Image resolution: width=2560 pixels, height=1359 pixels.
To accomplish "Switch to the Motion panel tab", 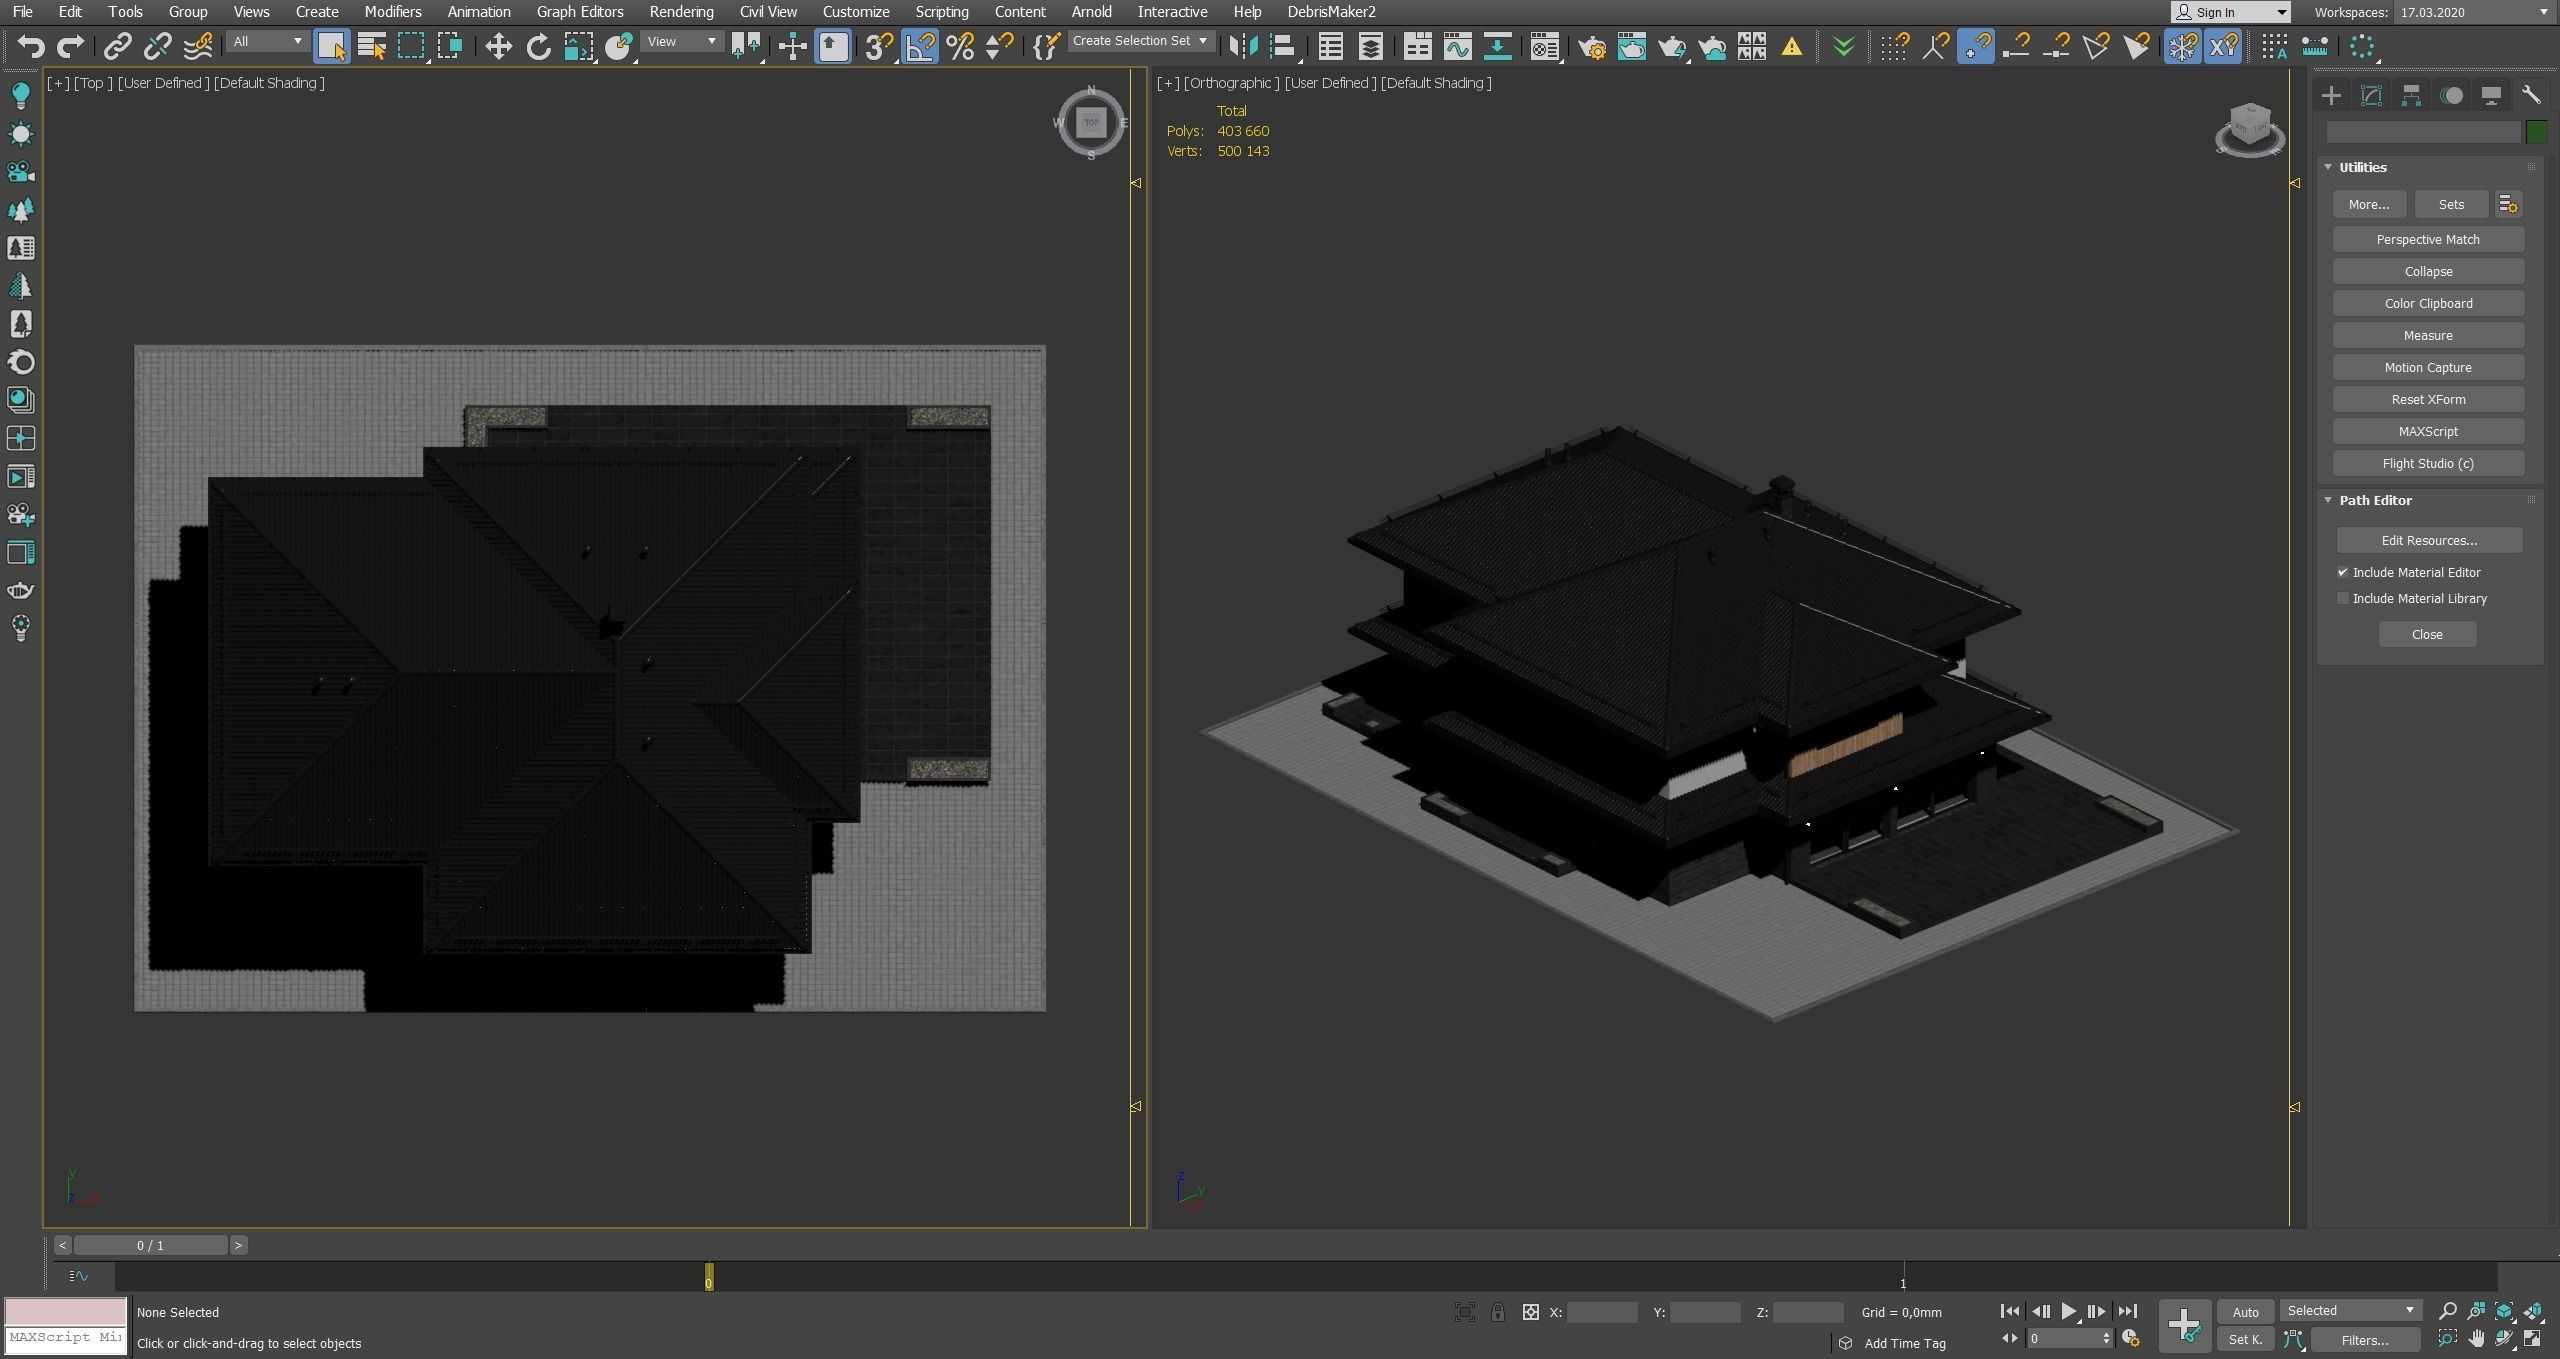I will point(2451,95).
